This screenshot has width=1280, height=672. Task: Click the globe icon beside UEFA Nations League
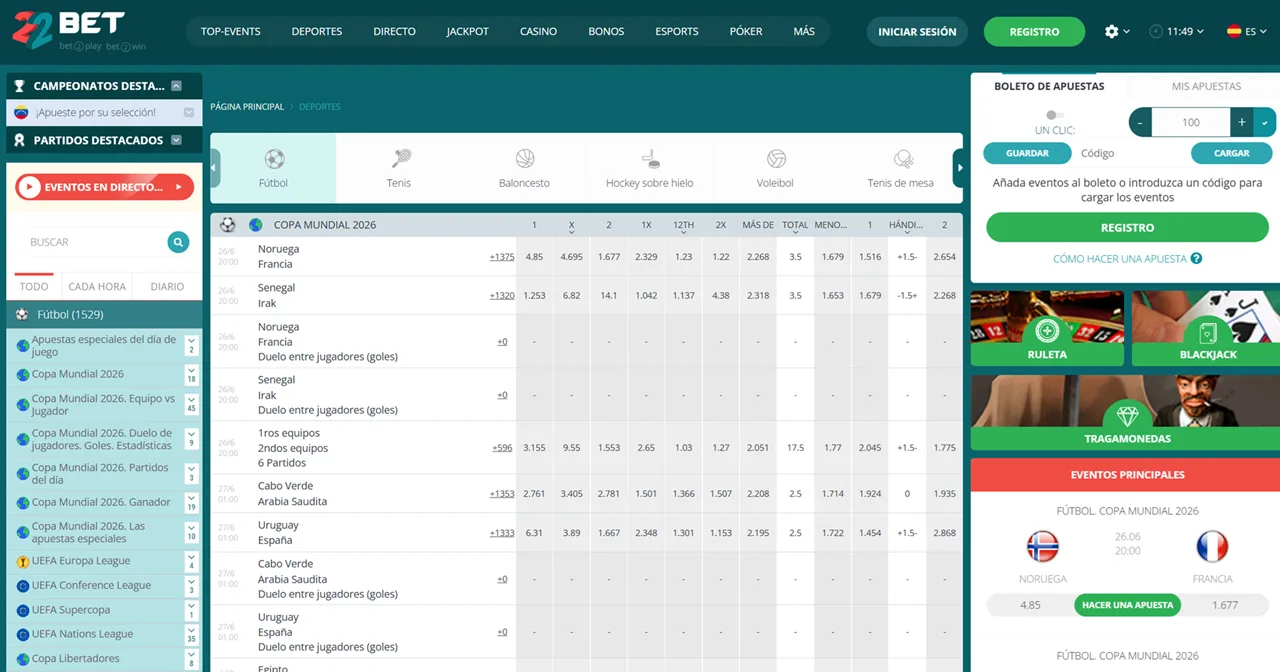click(23, 634)
